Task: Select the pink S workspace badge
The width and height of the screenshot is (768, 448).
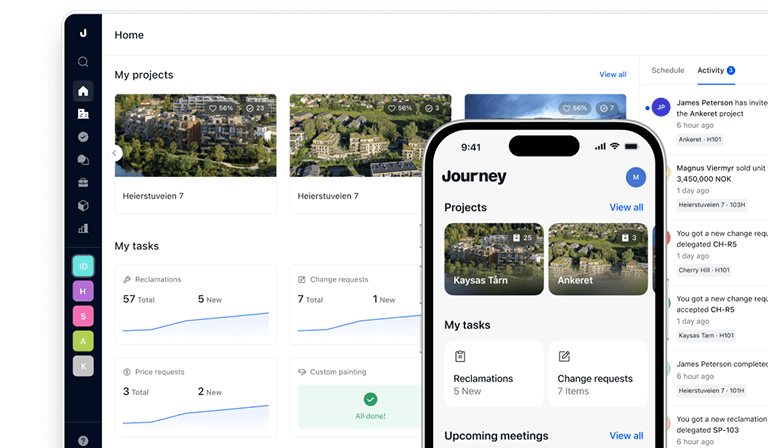Action: point(83,316)
